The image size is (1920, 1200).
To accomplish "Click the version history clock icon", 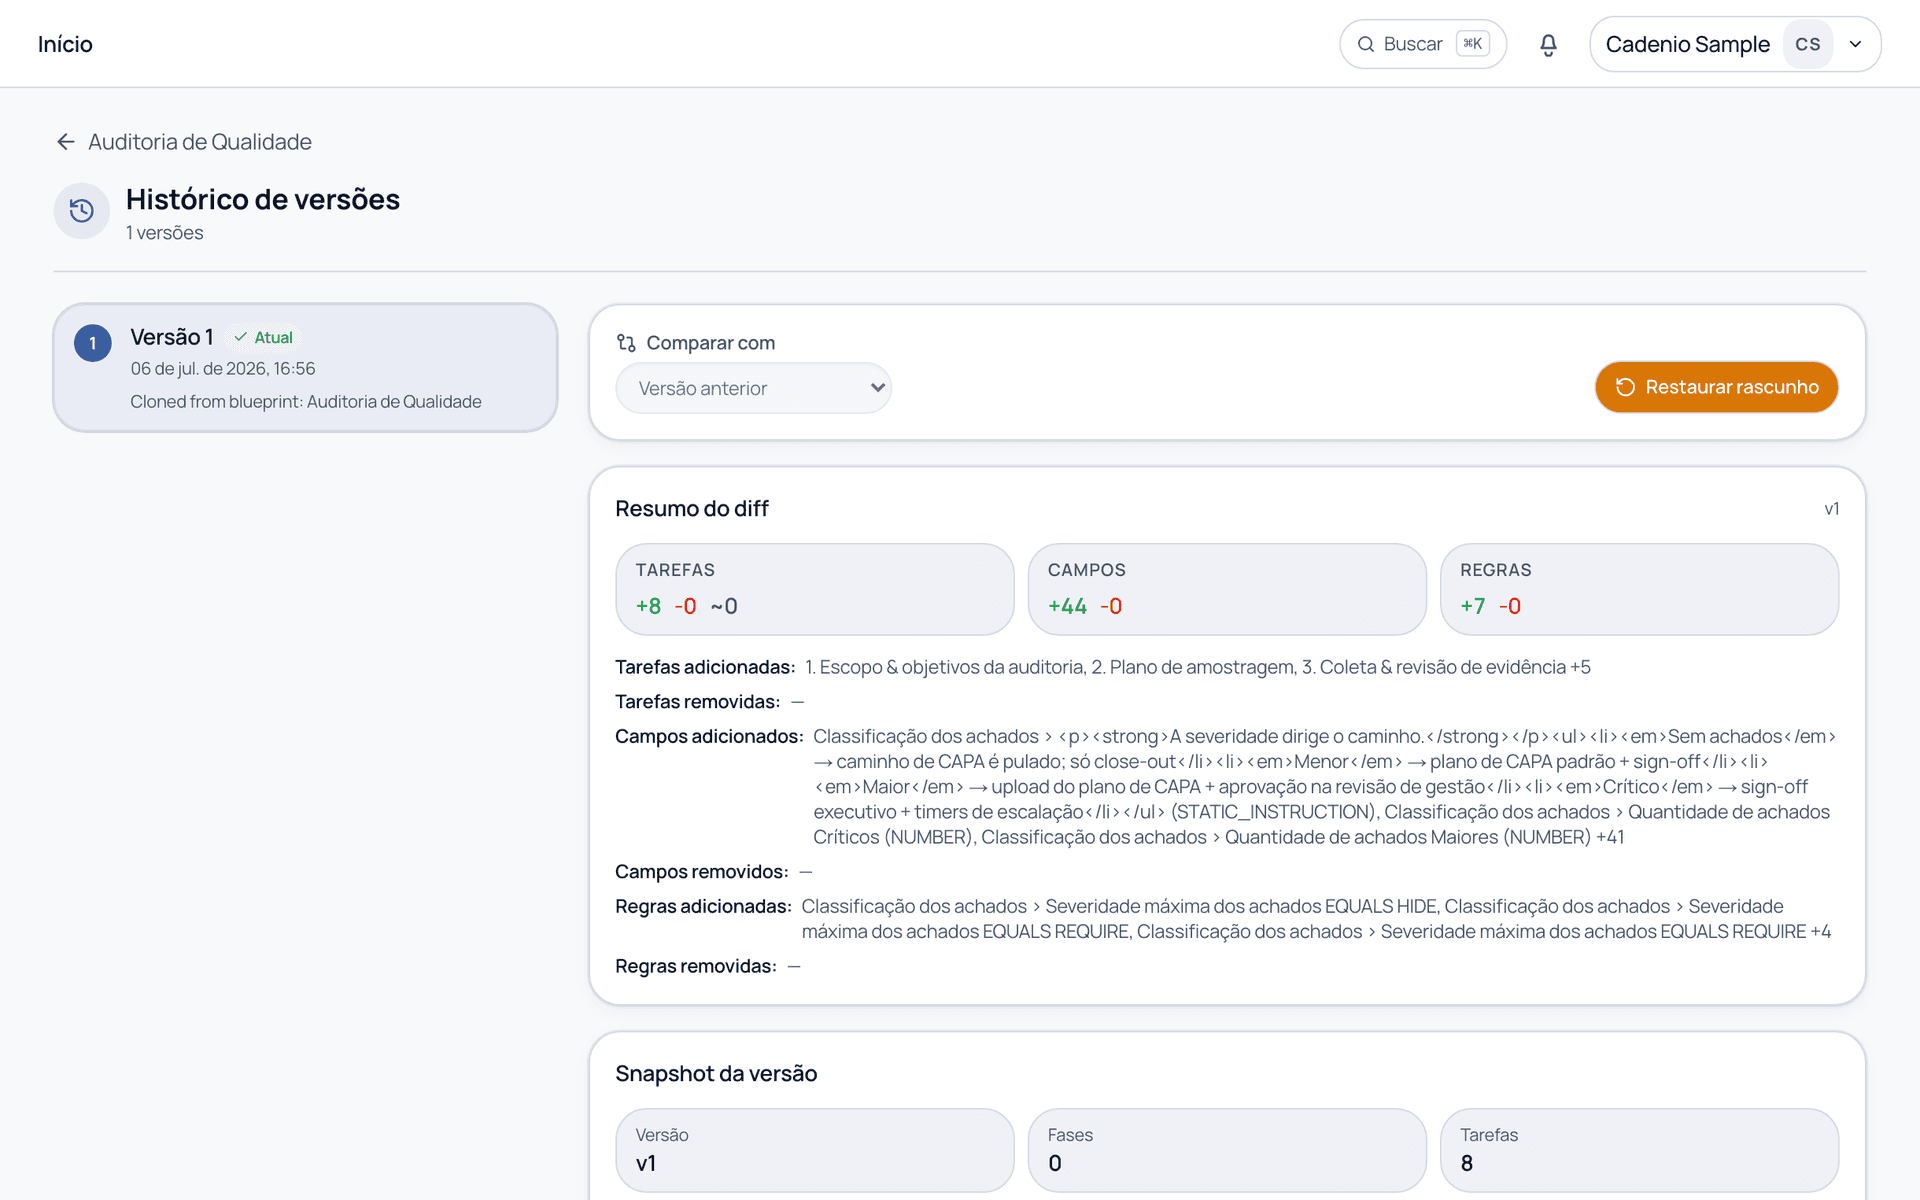I will click(82, 211).
